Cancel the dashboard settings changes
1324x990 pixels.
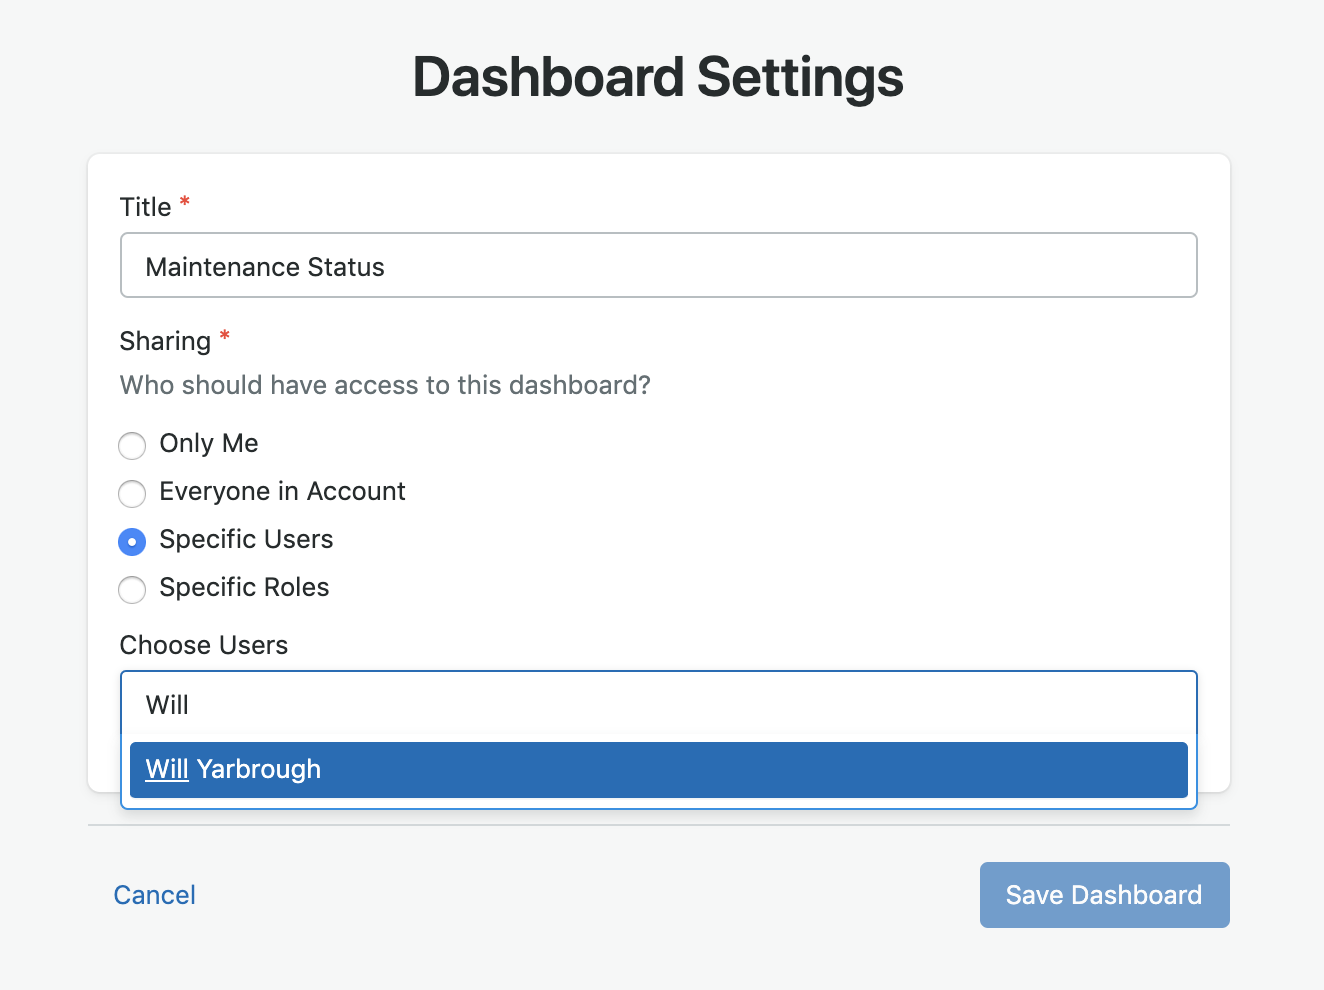tap(154, 895)
